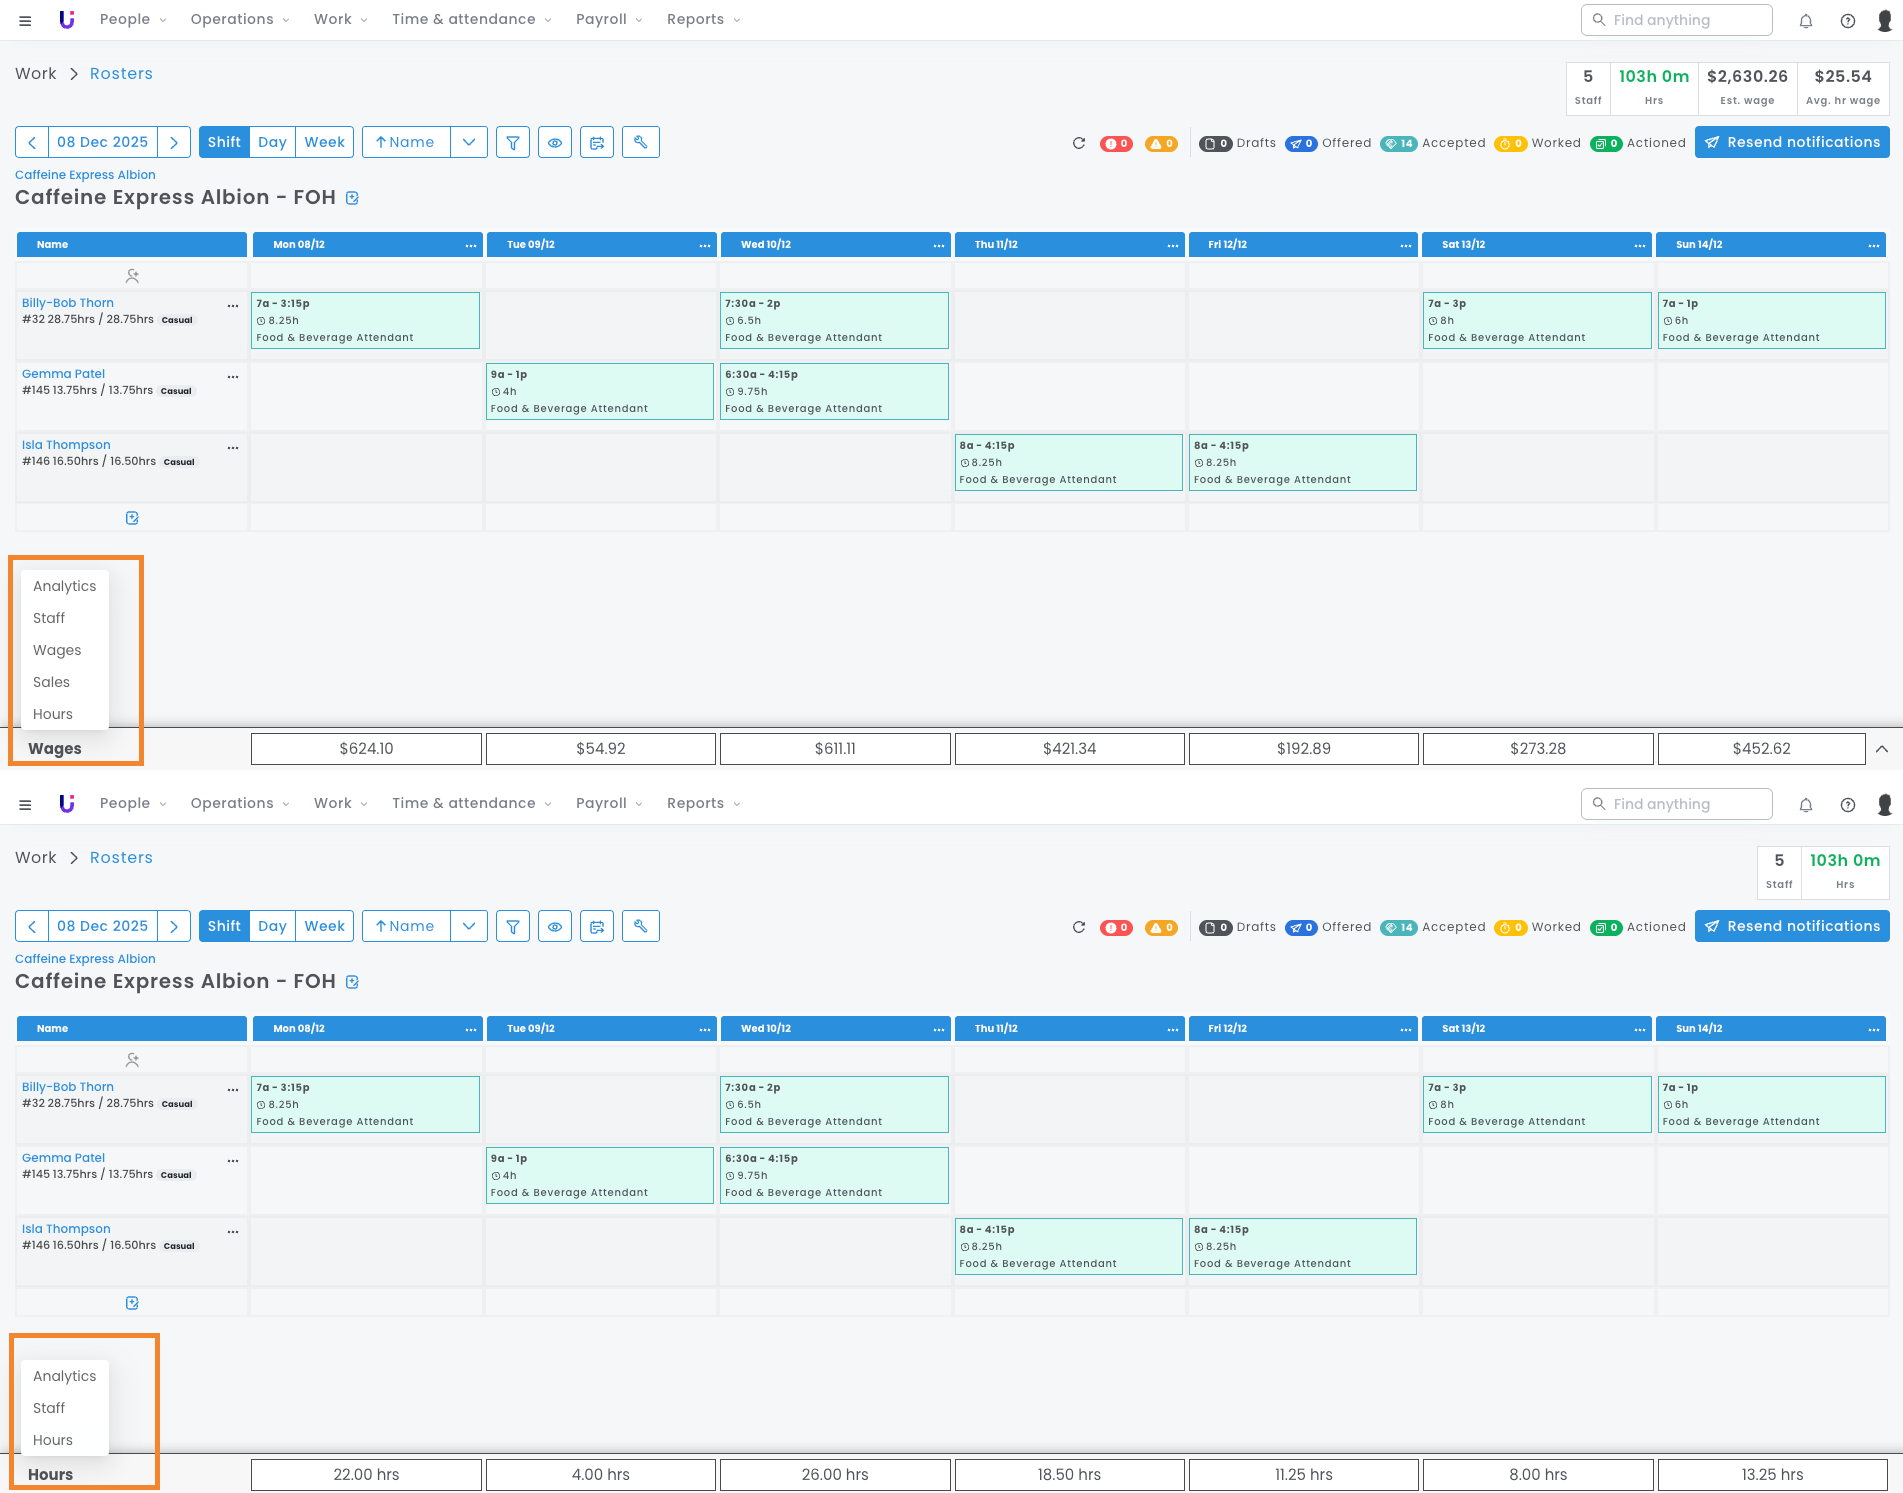
Task: Click the calendar icon in the lower roster toolbar
Action: pyautogui.click(x=597, y=927)
